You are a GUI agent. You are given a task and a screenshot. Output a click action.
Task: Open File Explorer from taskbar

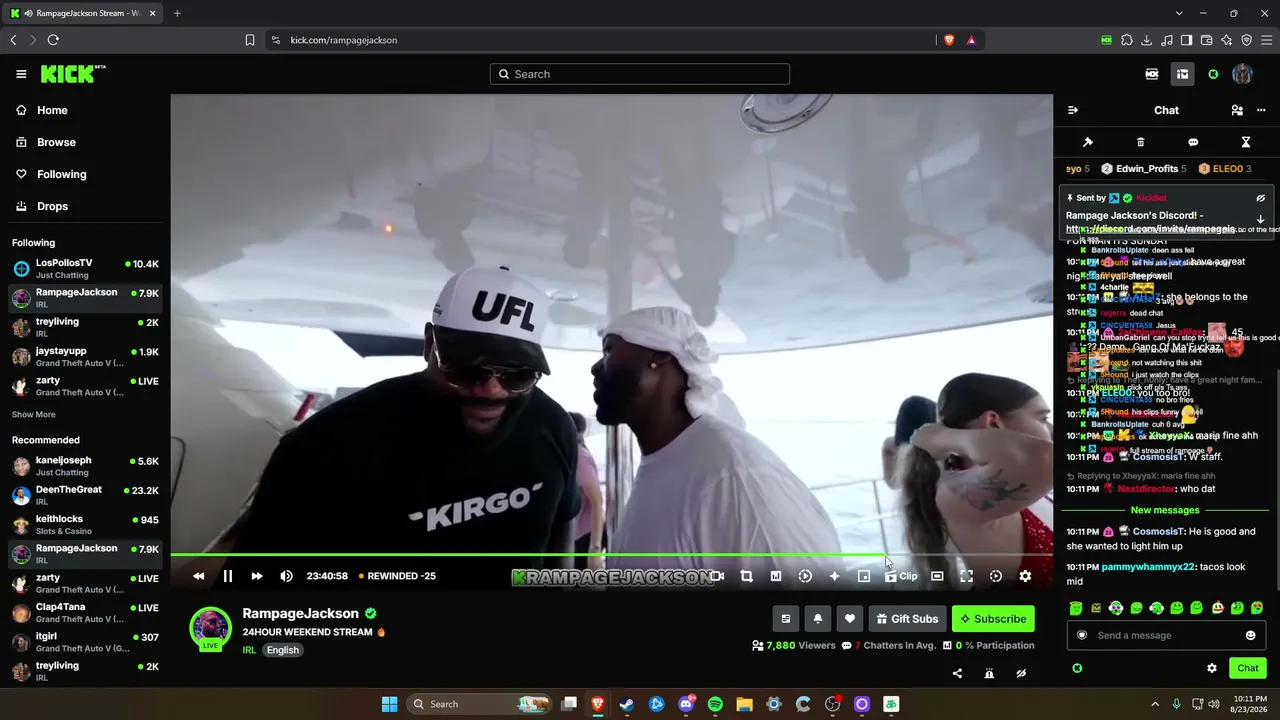coord(744,704)
